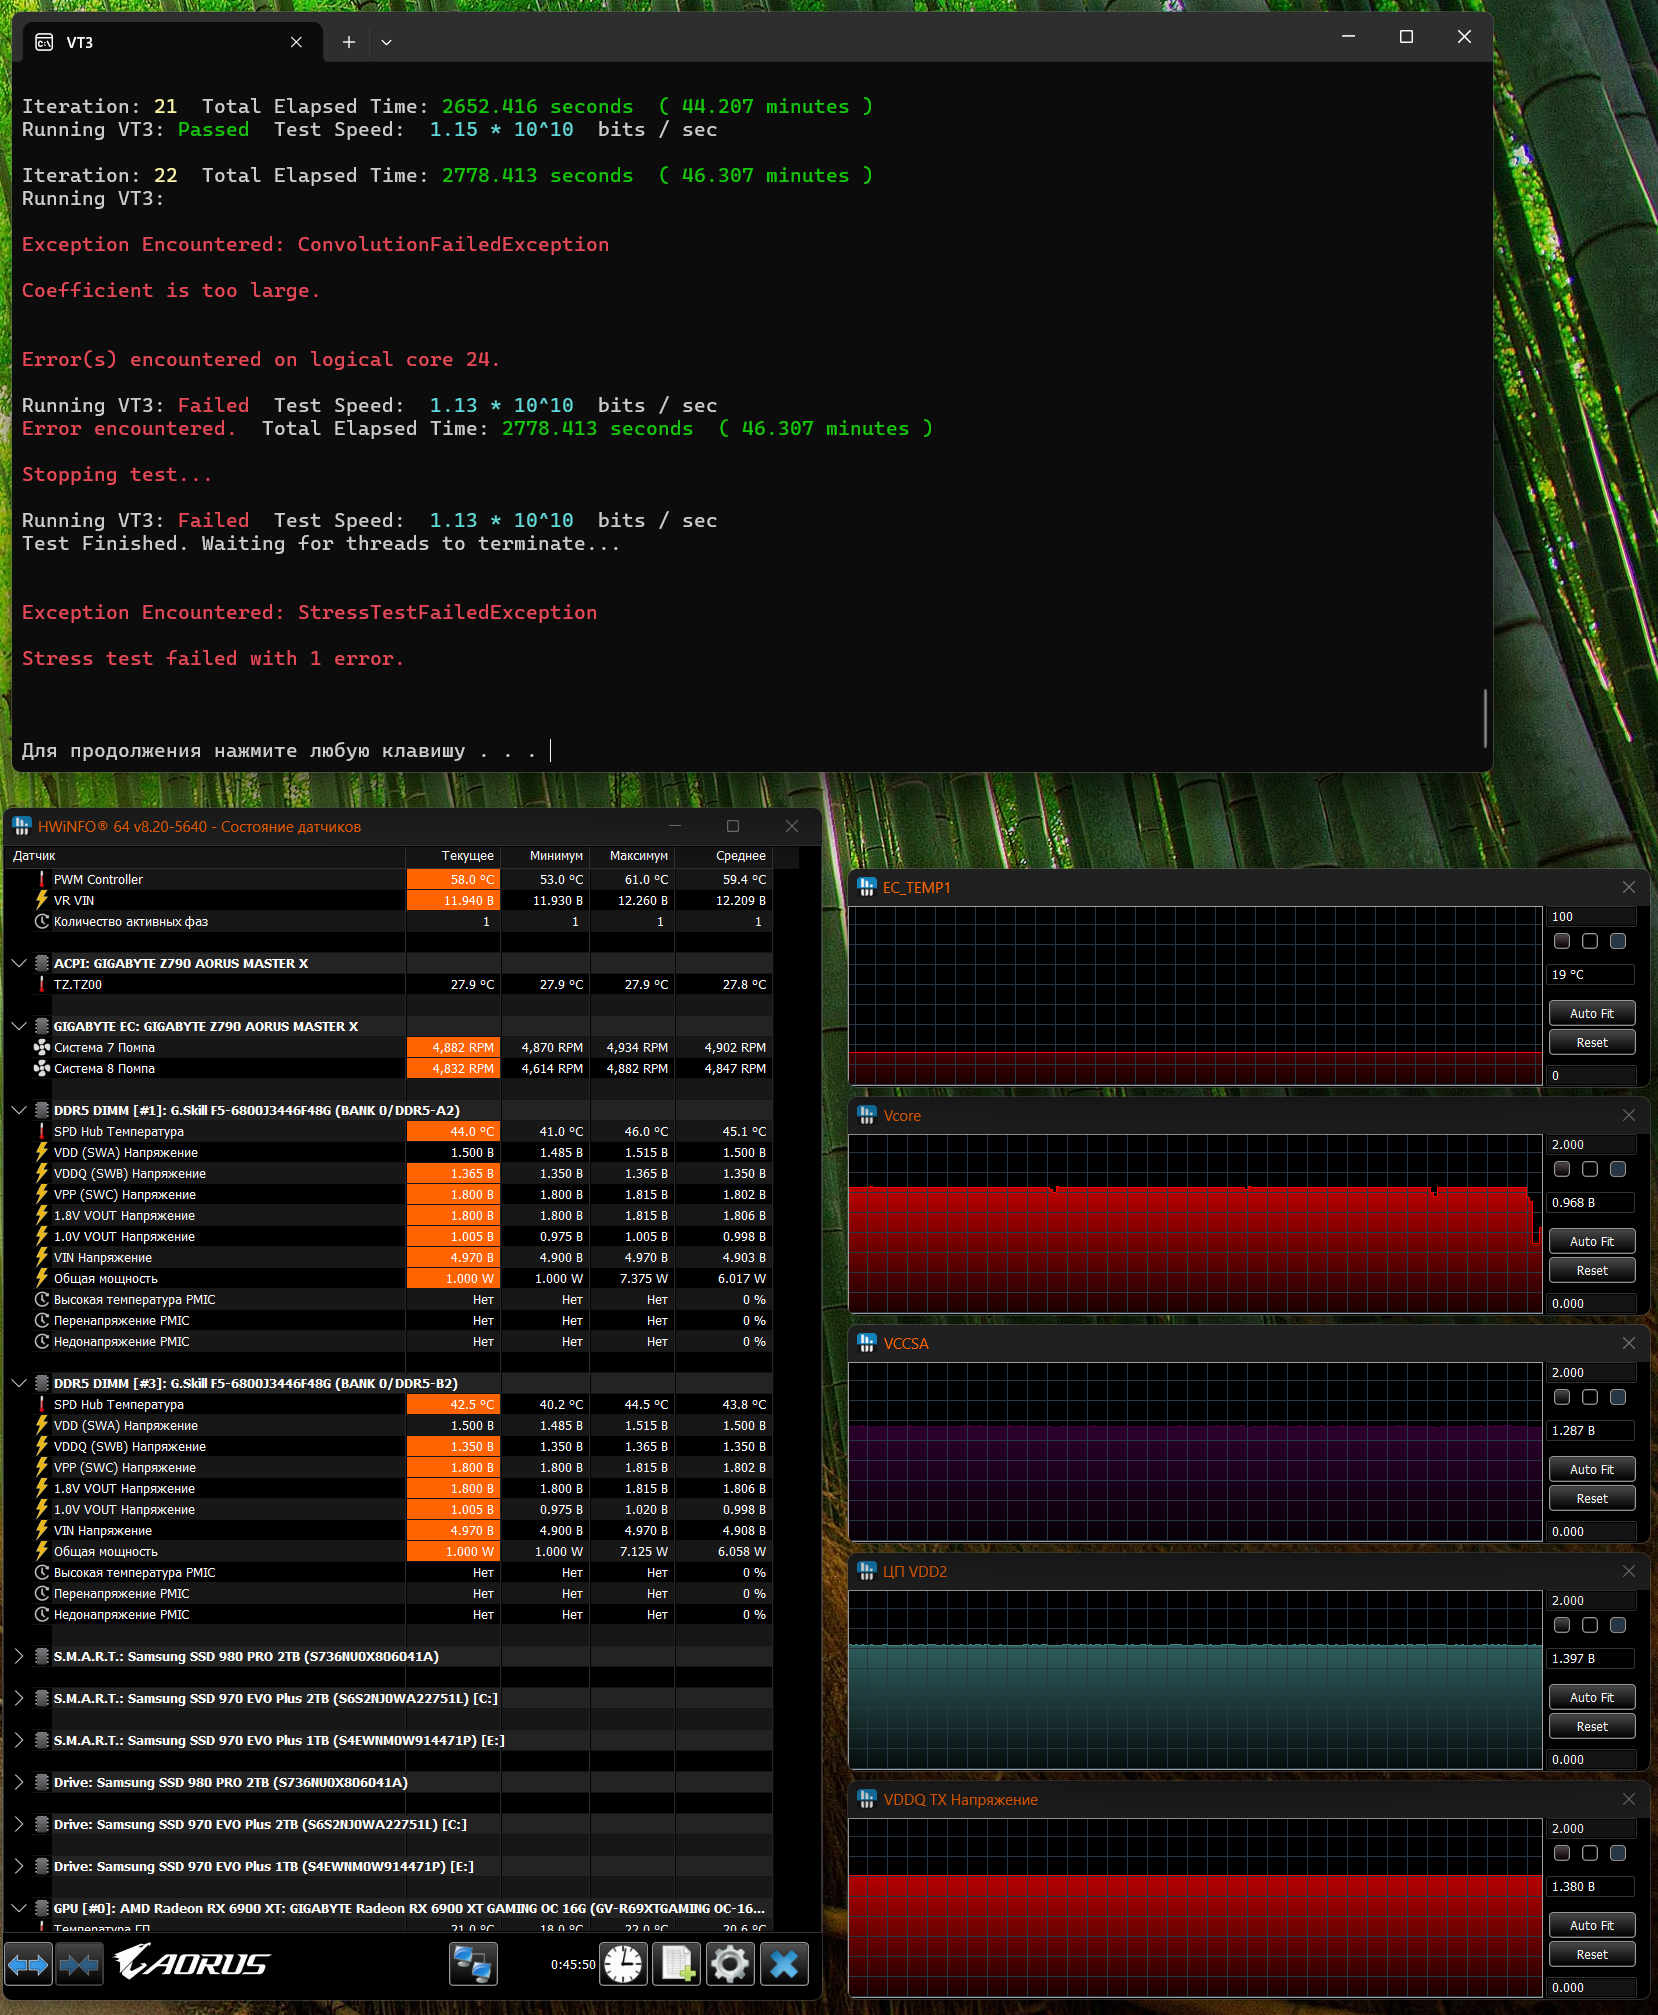Click the fan icon beside Система 7 Помпа
Screen dimensions: 1658x2015
pos(42,1048)
